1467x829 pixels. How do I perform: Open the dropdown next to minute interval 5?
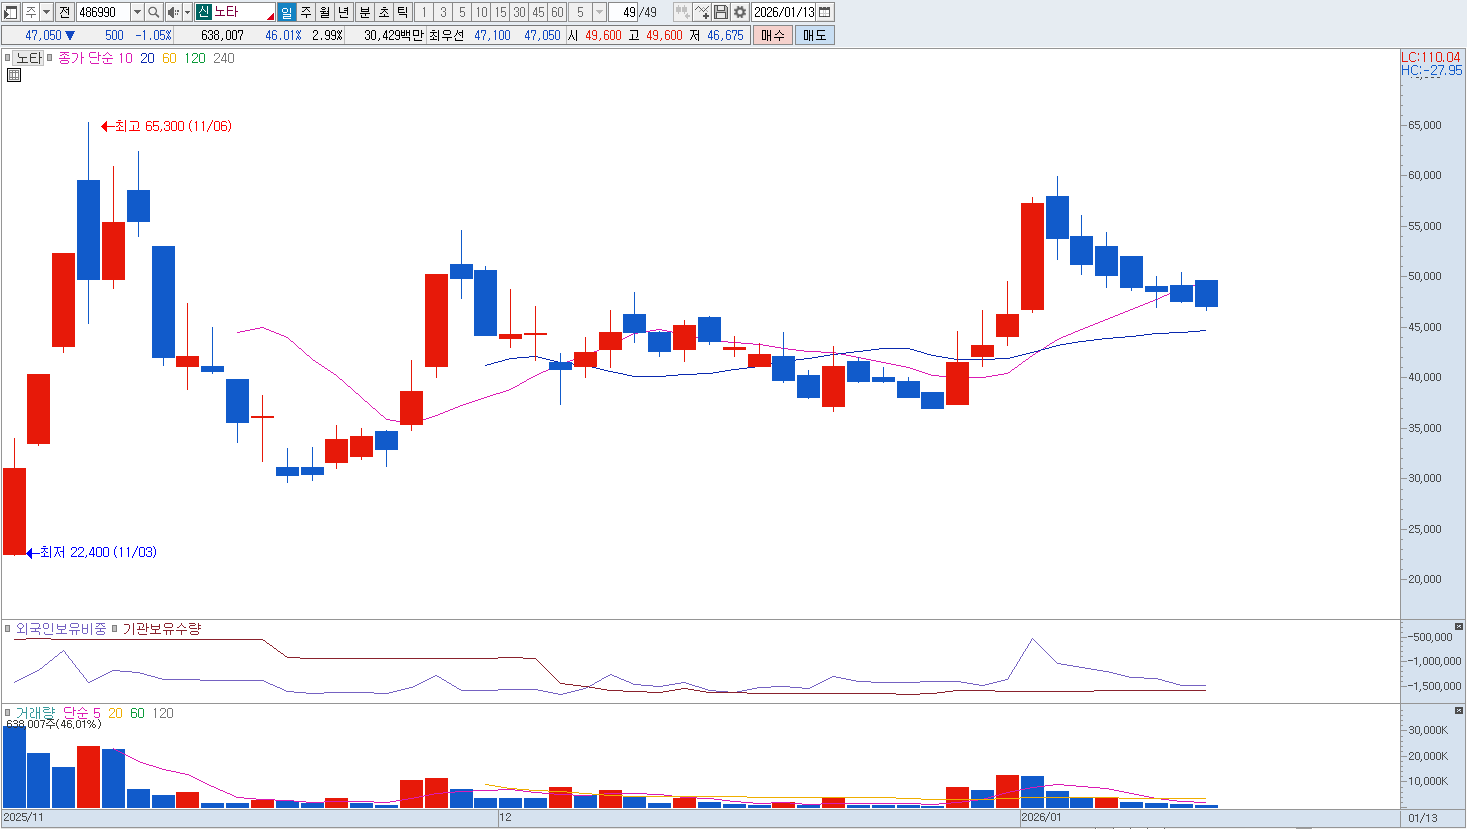tap(599, 12)
